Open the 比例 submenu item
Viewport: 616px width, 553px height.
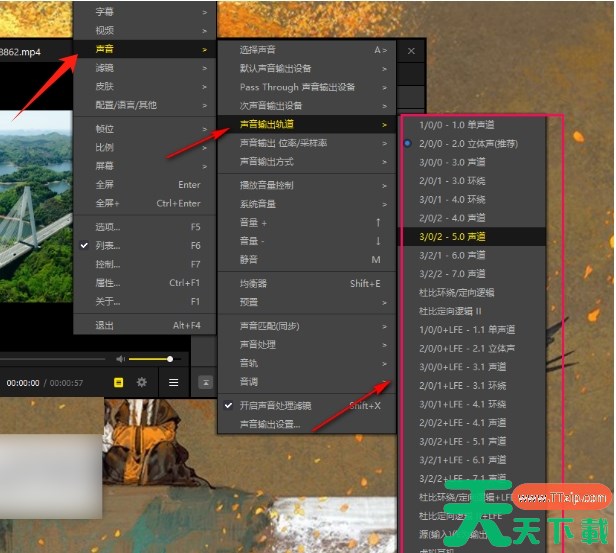click(x=145, y=147)
